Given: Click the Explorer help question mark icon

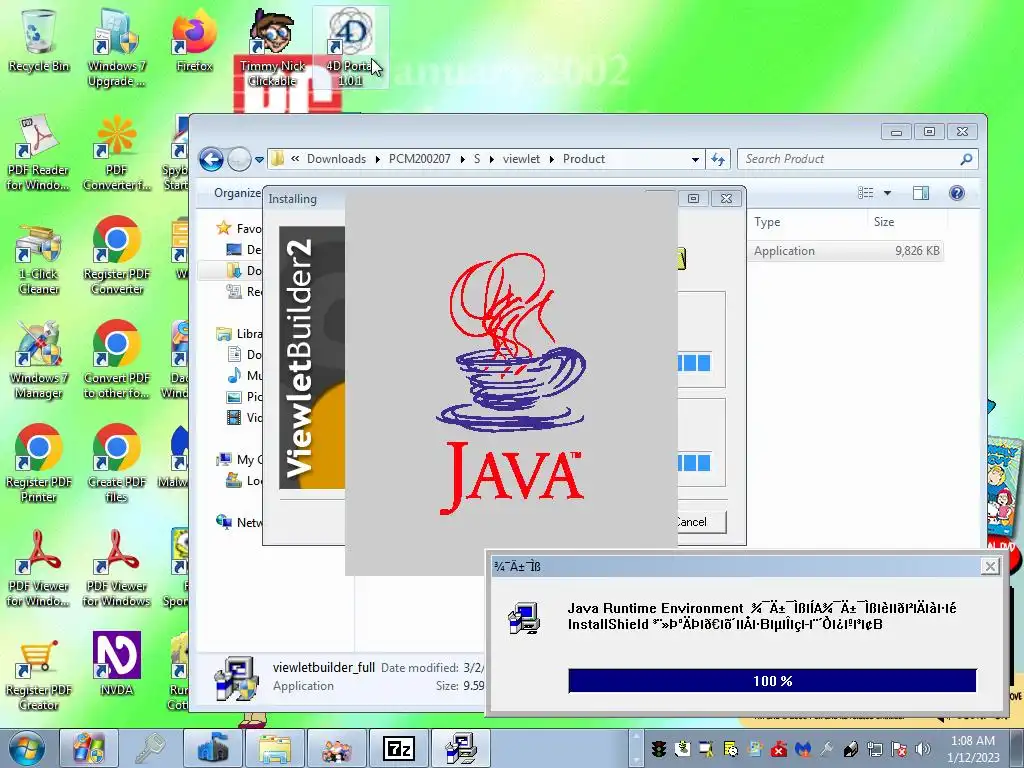Looking at the screenshot, I should point(957,193).
